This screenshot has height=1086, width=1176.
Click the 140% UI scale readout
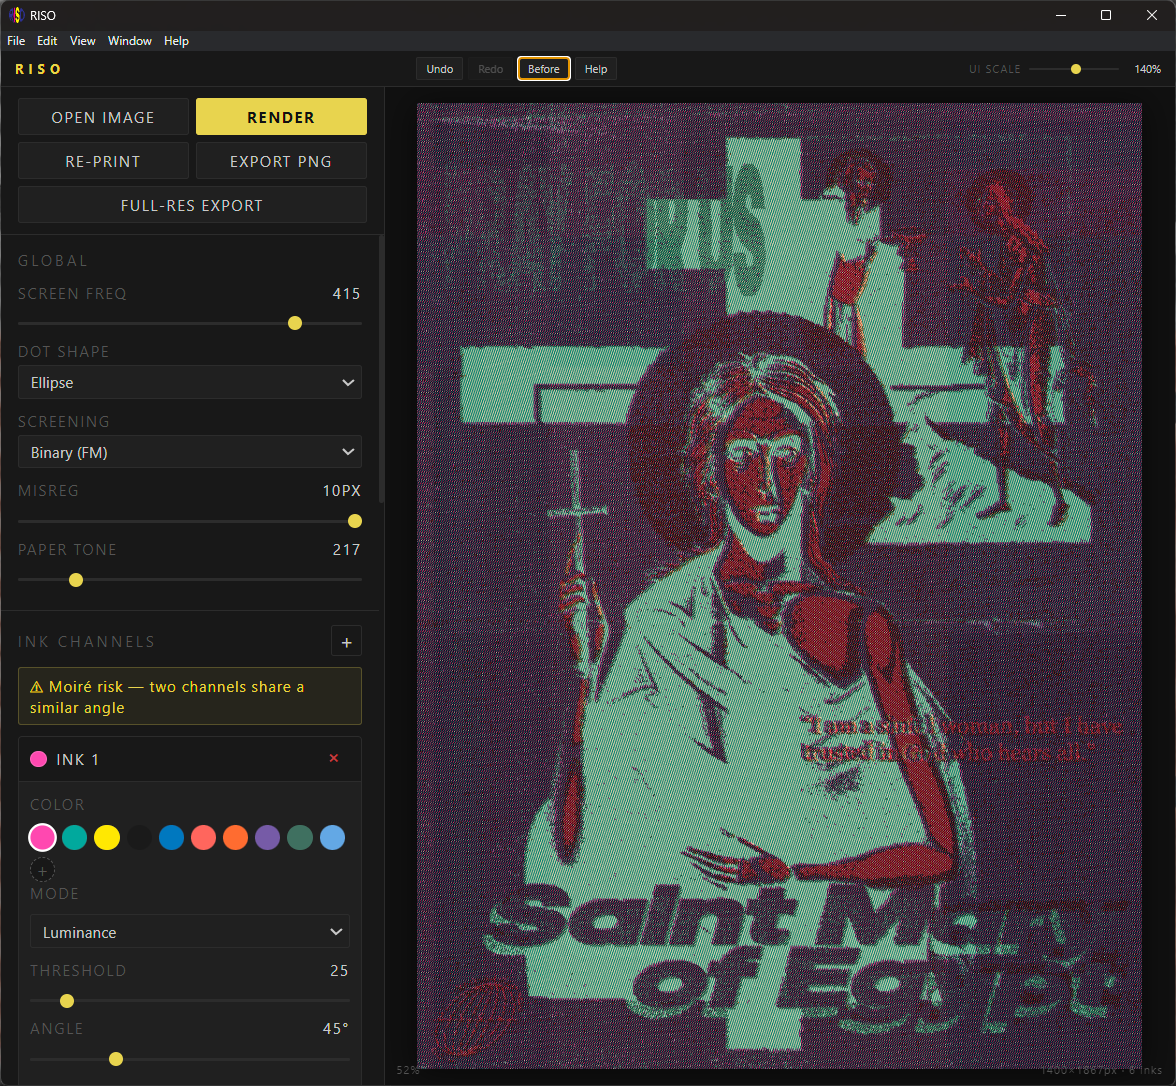(1148, 69)
